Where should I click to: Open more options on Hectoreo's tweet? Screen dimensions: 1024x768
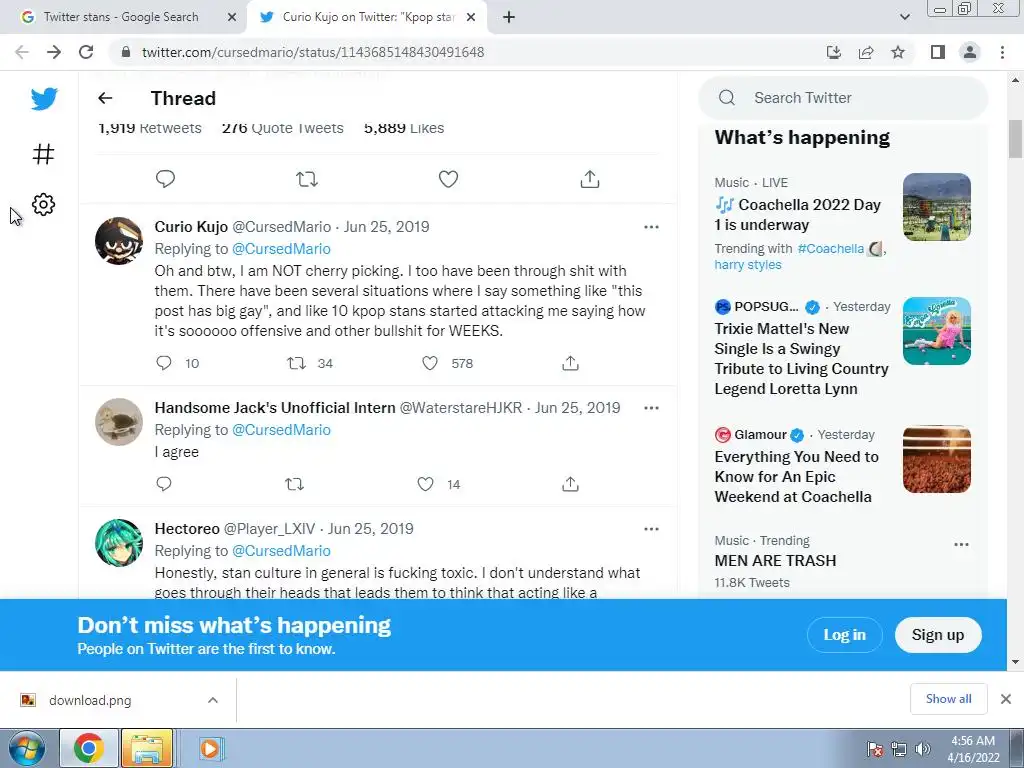tap(651, 529)
